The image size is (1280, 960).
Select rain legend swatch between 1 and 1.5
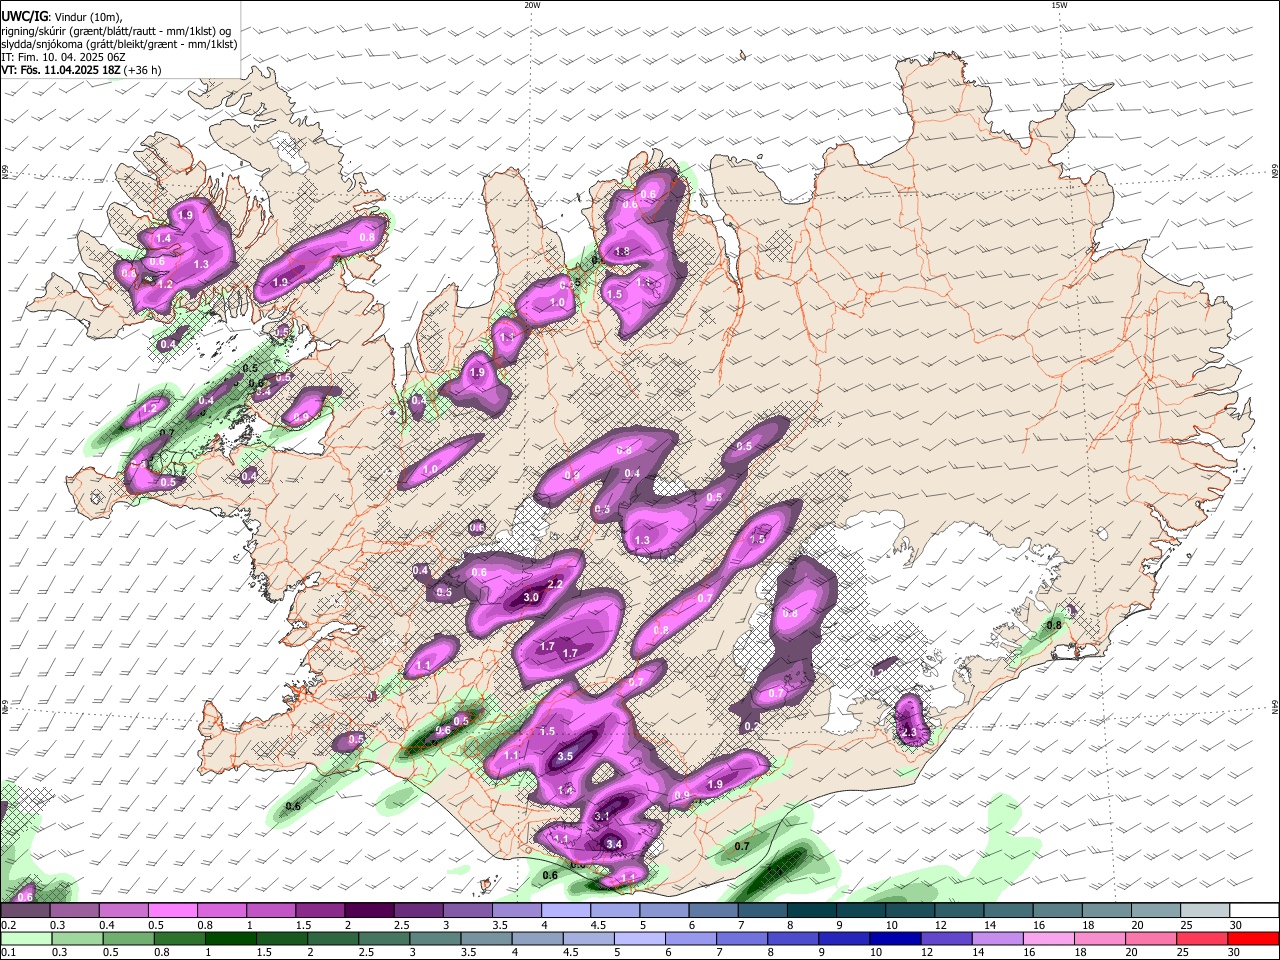tap(230, 938)
